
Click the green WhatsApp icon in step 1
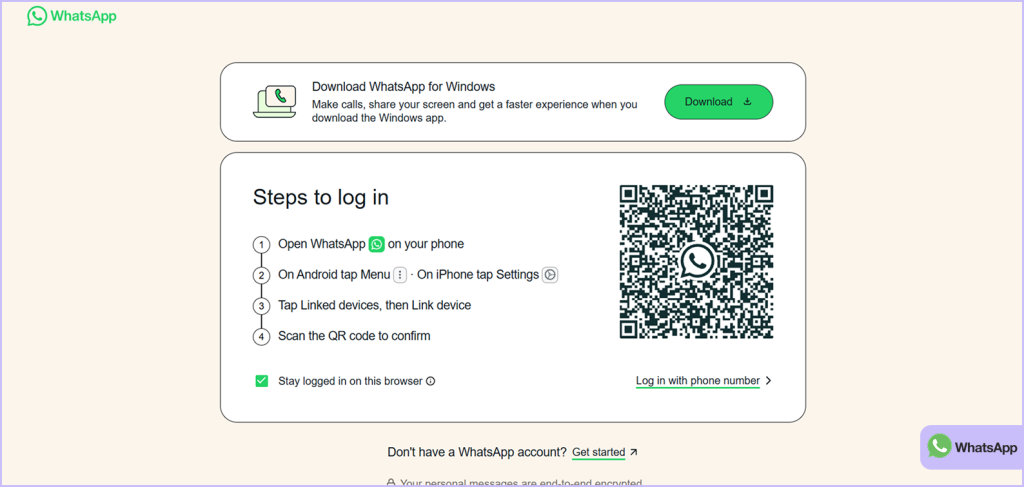click(x=376, y=244)
